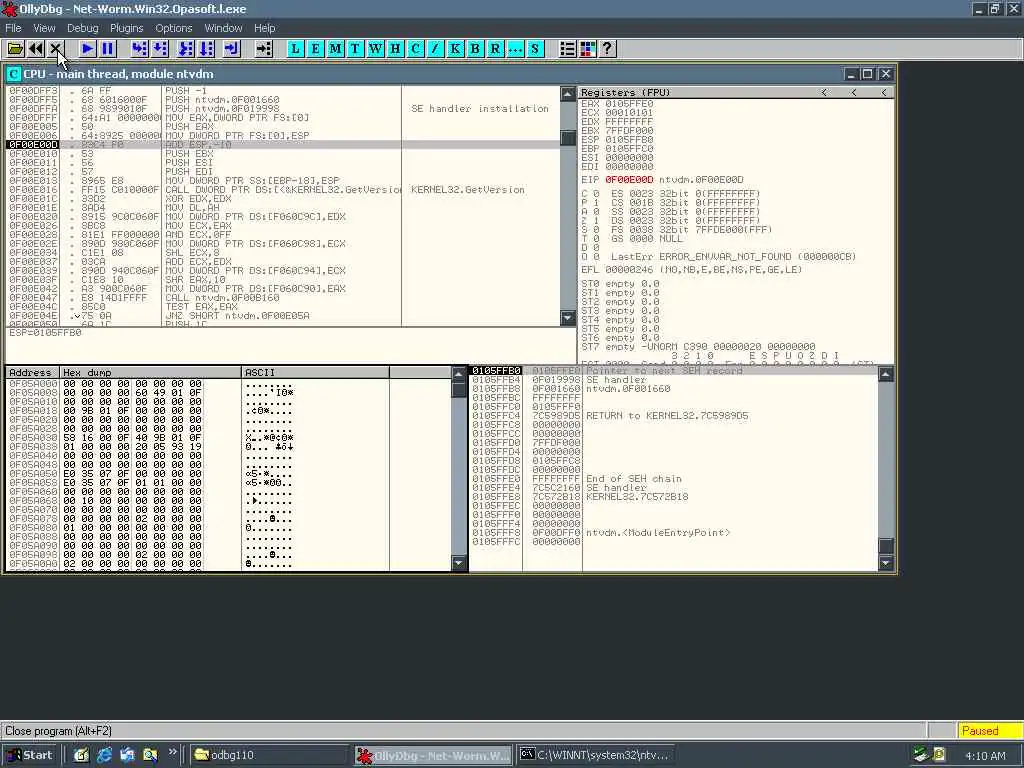
Task: Show Executable modules with E button
Action: [x=315, y=49]
